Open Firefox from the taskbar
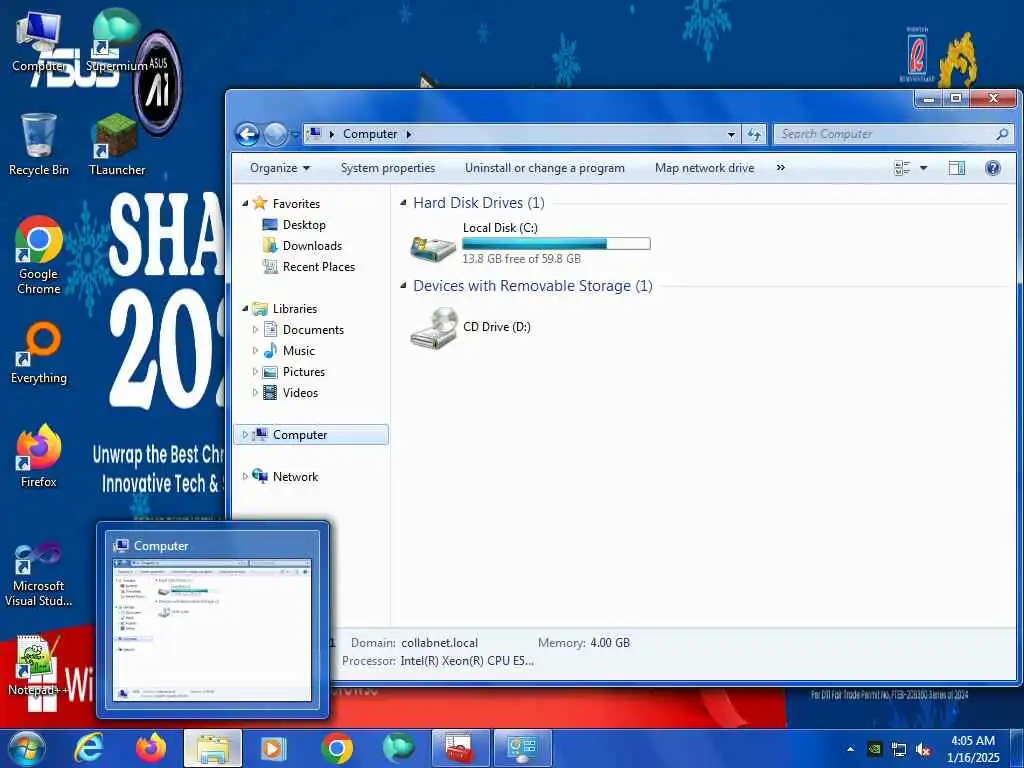The height and width of the screenshot is (768, 1024). pyautogui.click(x=151, y=748)
